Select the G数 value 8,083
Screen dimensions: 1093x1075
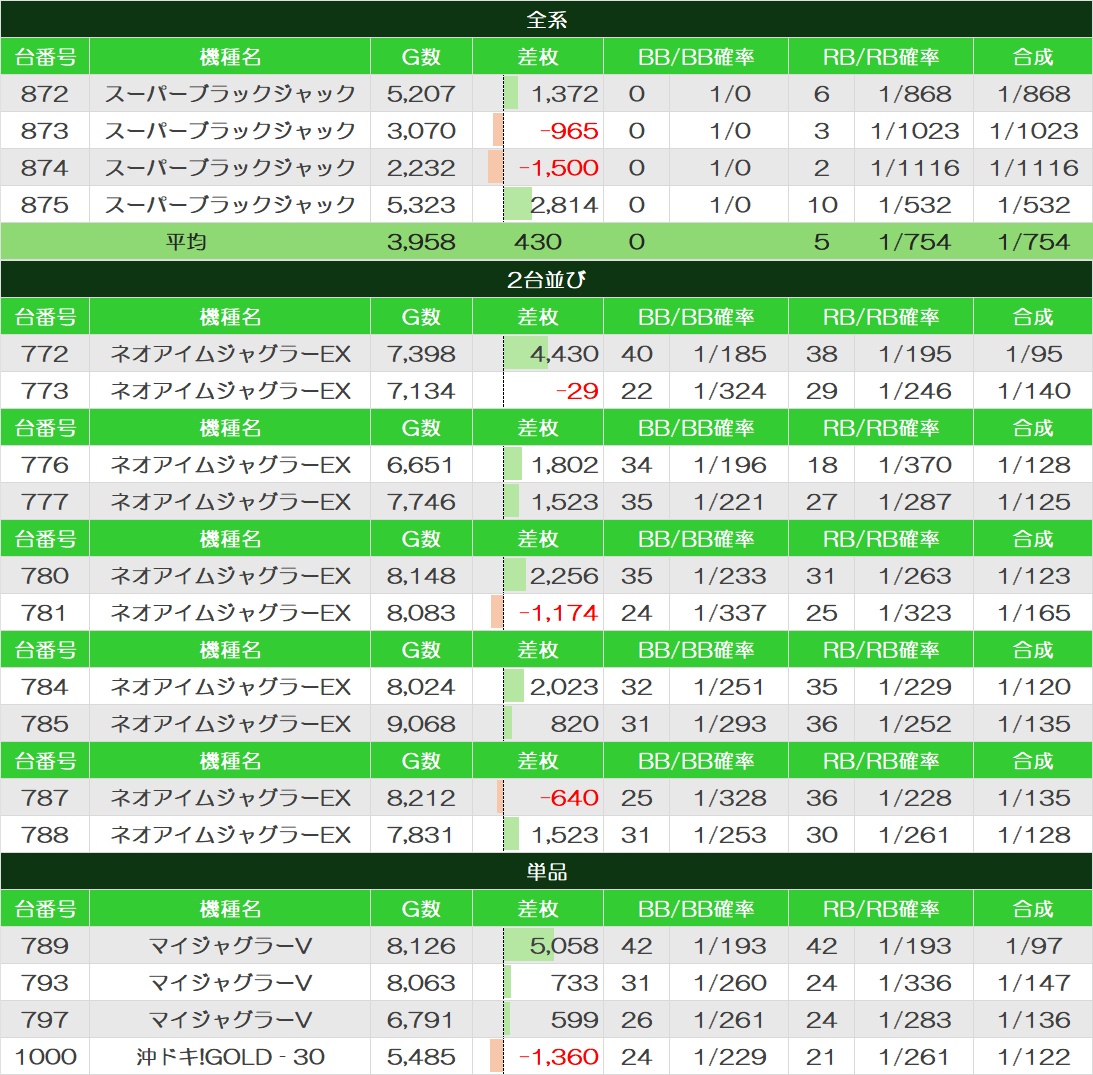(421, 612)
